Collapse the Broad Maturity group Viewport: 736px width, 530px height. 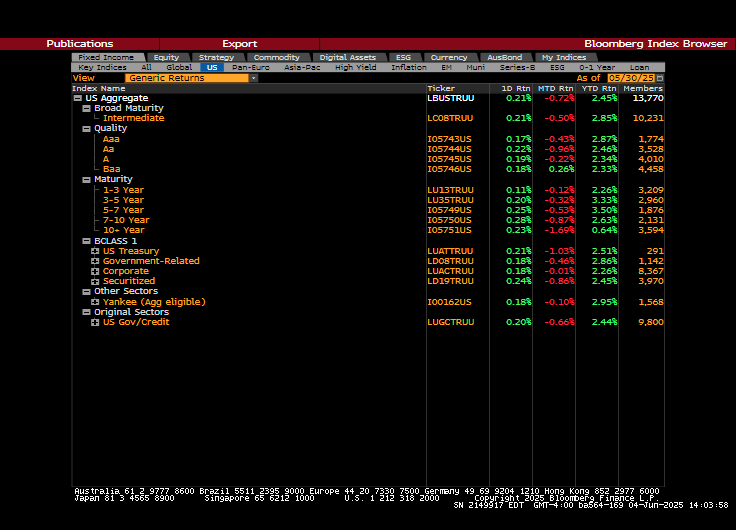(x=86, y=108)
